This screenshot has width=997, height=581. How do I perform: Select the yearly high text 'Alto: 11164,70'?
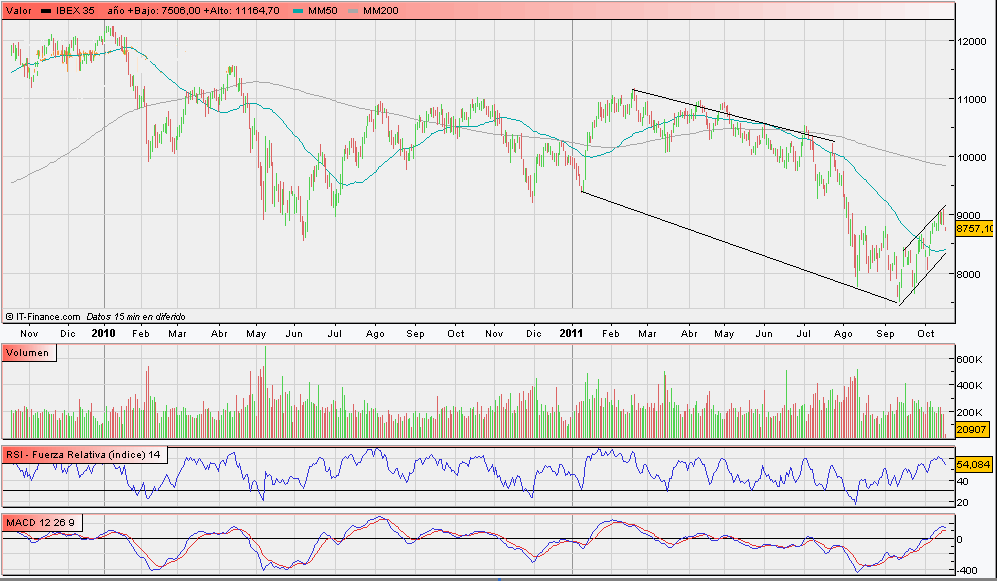[x=245, y=11]
